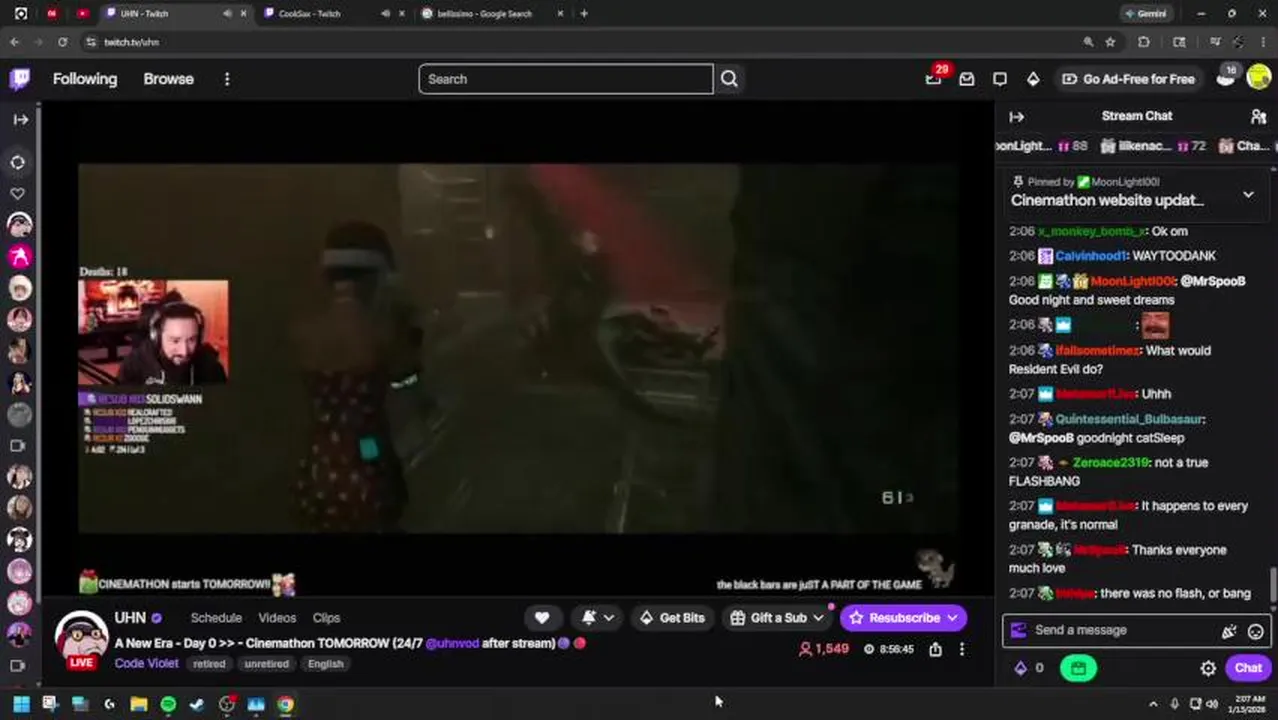Open Spotify from the taskbar
1278x720 pixels.
pyautogui.click(x=168, y=704)
